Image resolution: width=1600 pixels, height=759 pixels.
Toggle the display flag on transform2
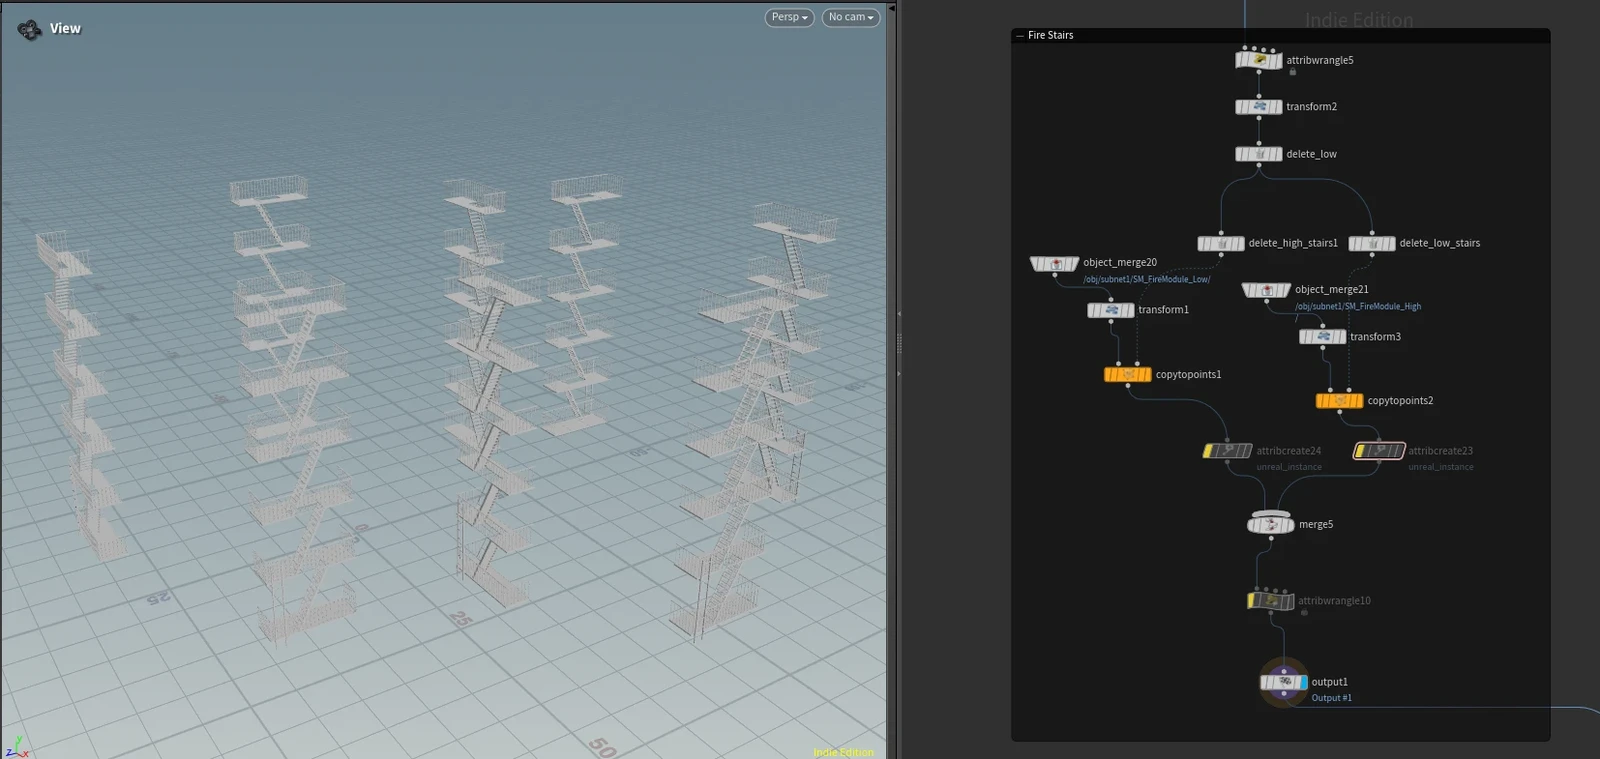coord(1278,107)
